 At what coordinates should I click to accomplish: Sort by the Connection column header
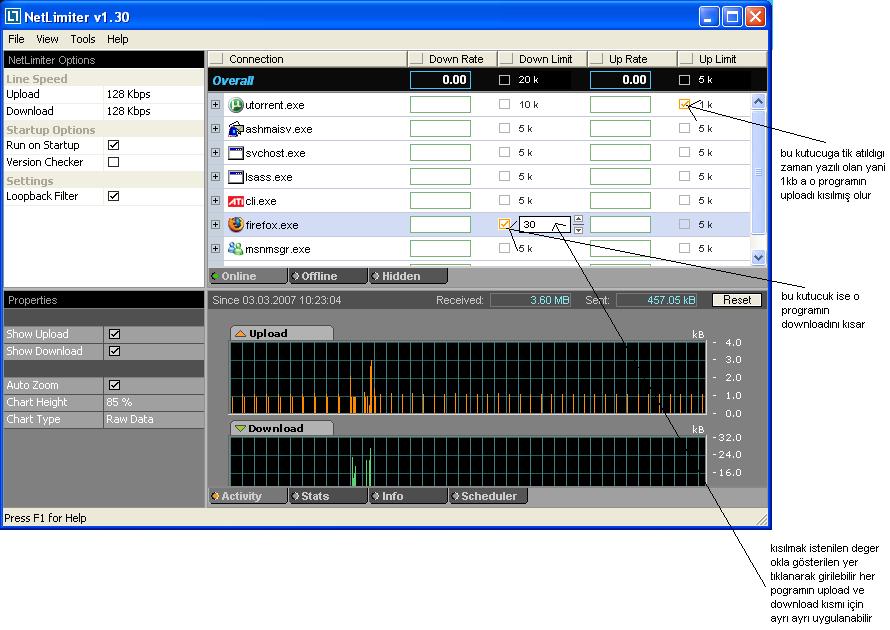(x=308, y=59)
